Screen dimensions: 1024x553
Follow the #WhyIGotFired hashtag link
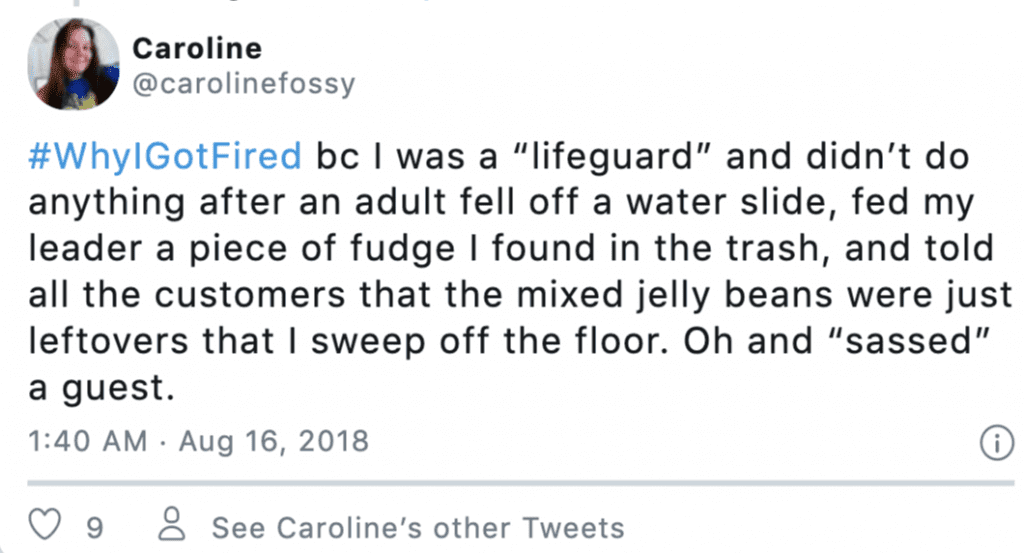point(165,157)
